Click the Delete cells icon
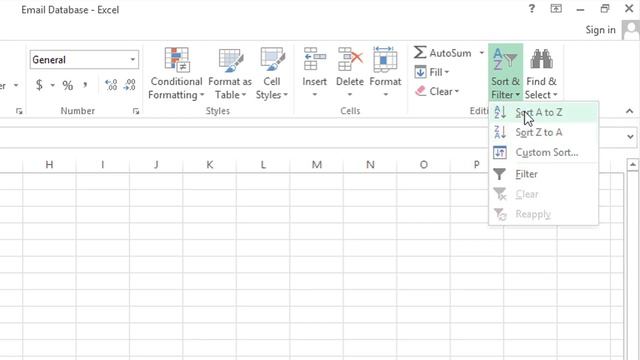This screenshot has height=360, width=640. pos(350,59)
